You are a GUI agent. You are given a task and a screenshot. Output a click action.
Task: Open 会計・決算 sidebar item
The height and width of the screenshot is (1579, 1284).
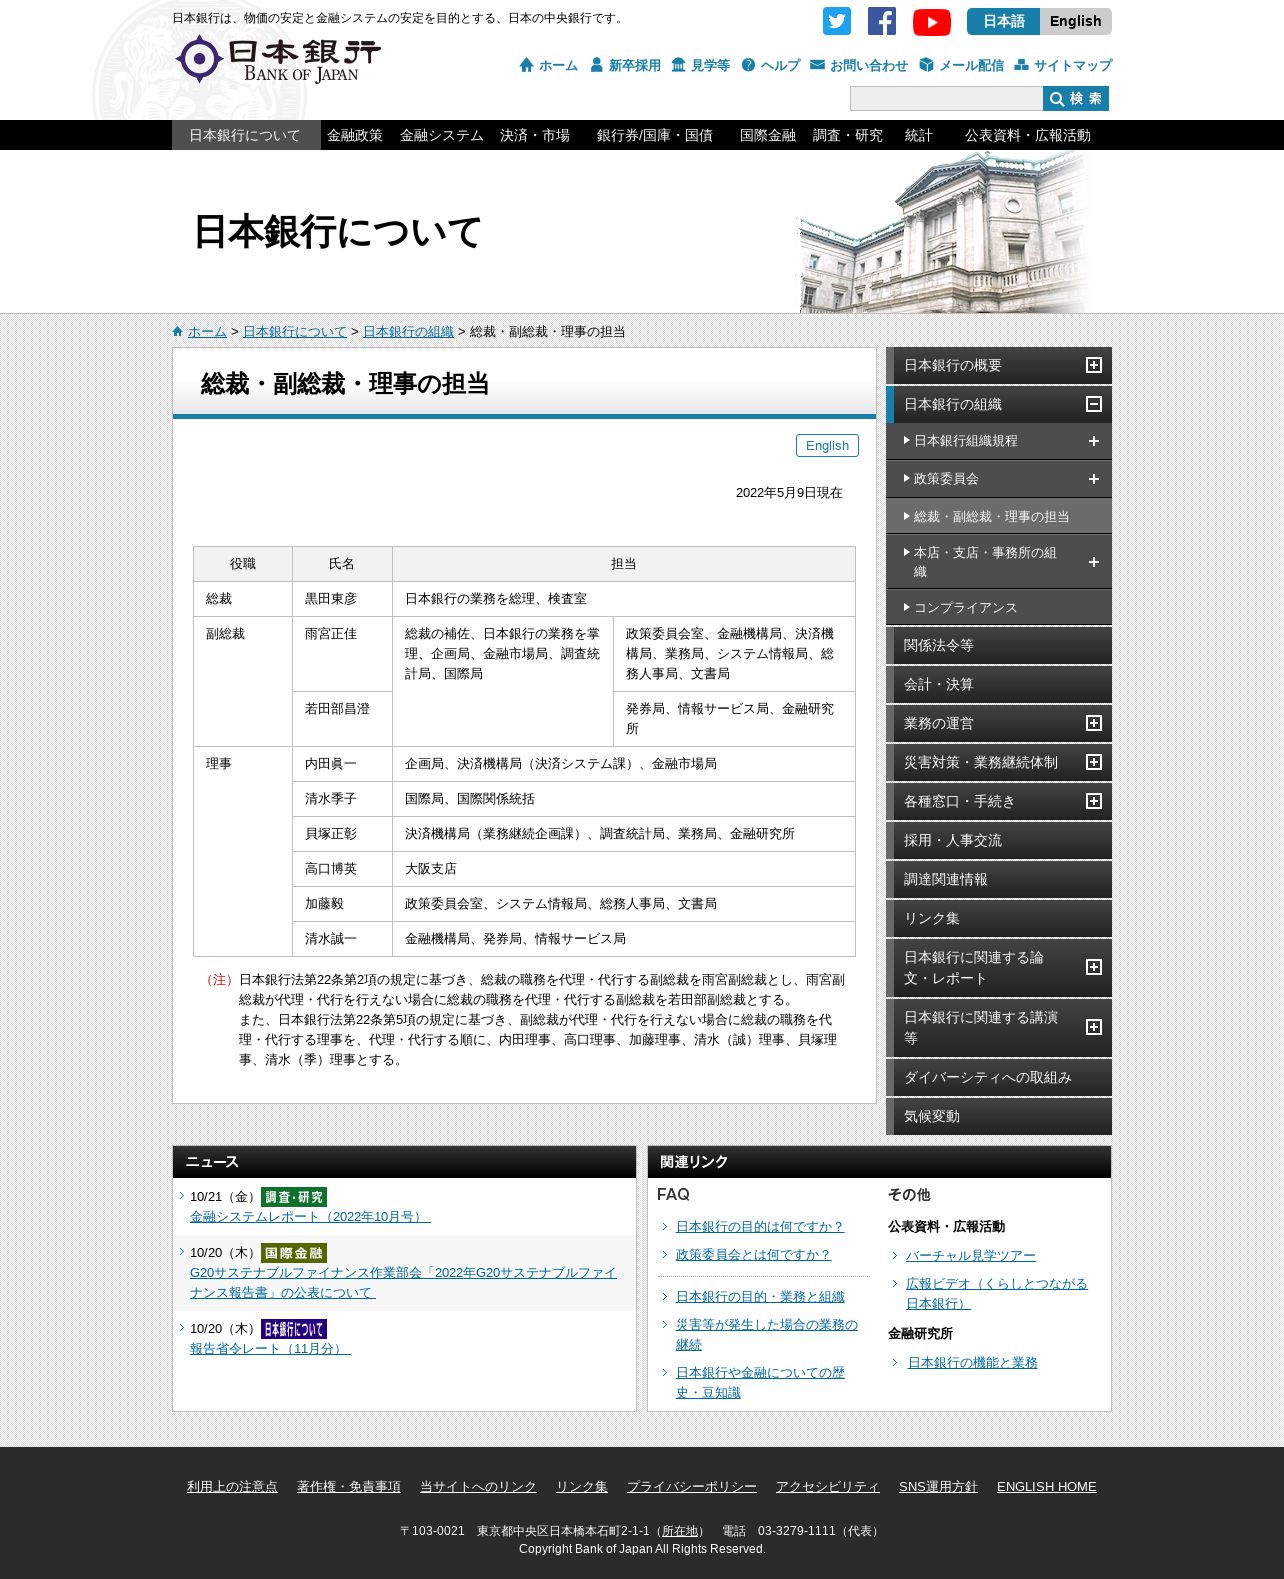(999, 685)
